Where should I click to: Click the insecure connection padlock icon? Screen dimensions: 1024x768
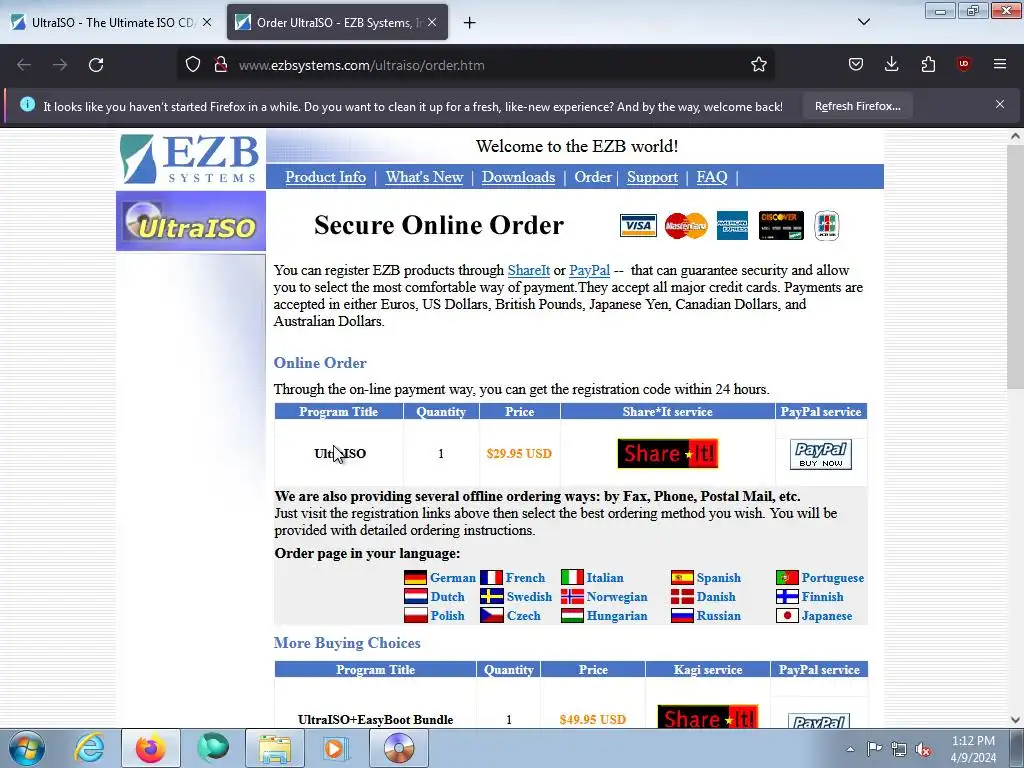[x=221, y=65]
